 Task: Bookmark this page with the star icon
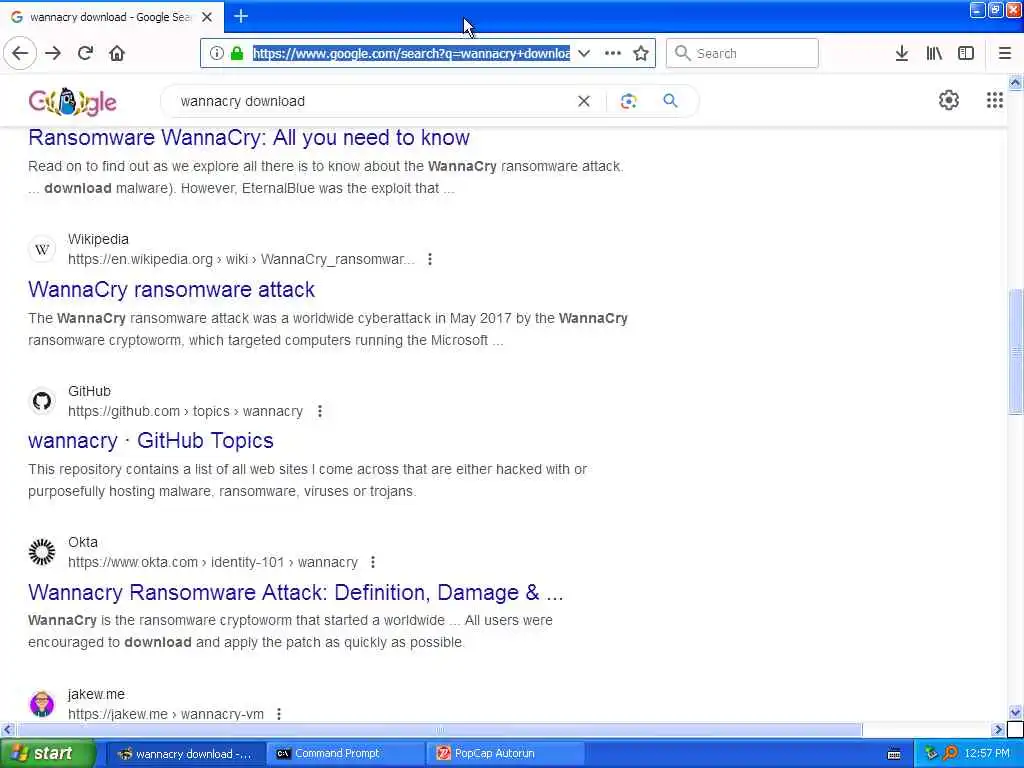point(641,53)
